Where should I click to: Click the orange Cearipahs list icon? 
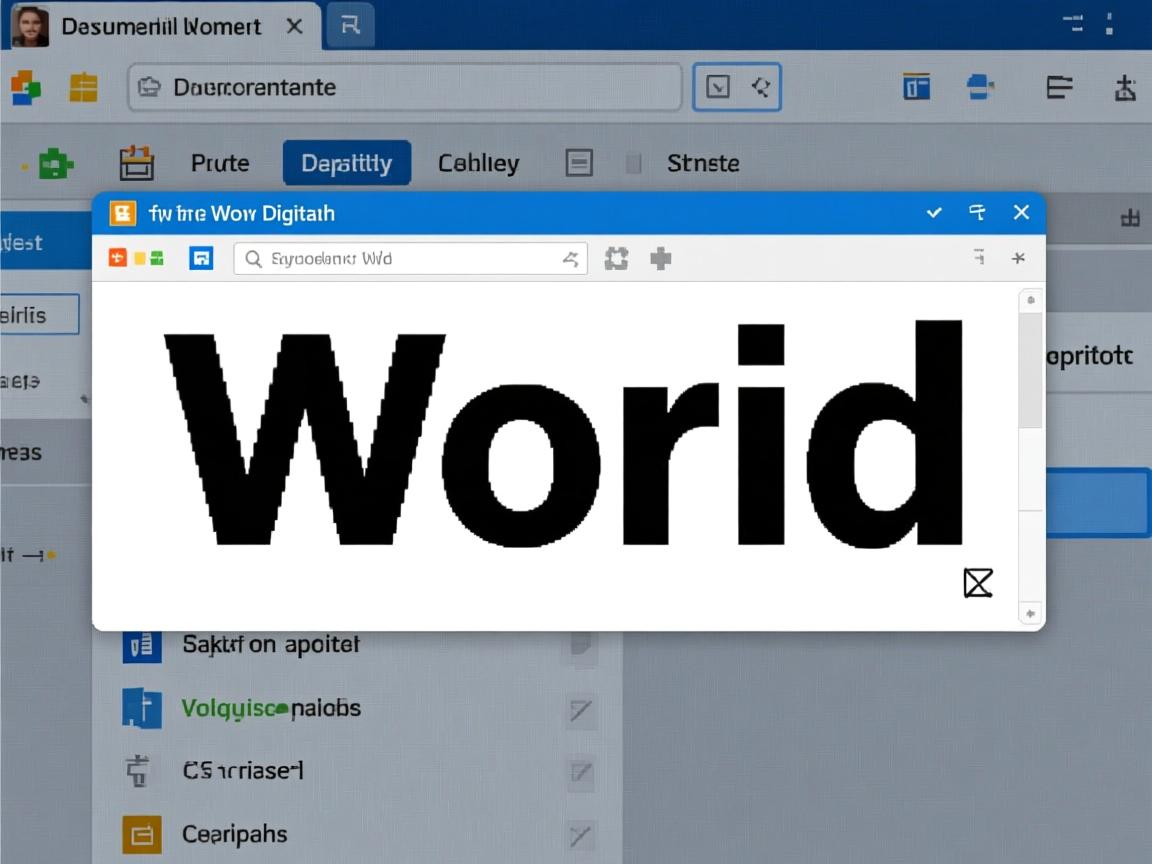(x=141, y=834)
